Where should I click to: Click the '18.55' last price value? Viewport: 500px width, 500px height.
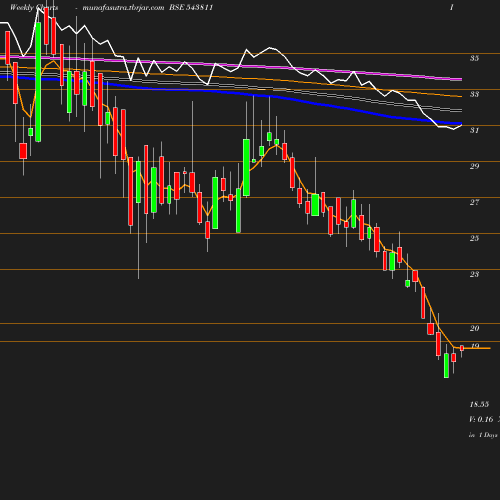pos(479,404)
